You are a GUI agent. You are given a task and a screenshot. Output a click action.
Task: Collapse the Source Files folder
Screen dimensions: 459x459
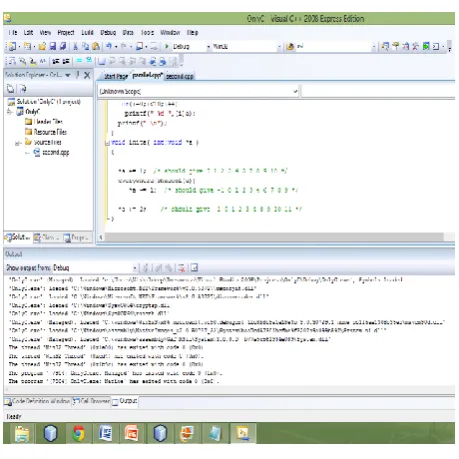pyautogui.click(x=17, y=143)
